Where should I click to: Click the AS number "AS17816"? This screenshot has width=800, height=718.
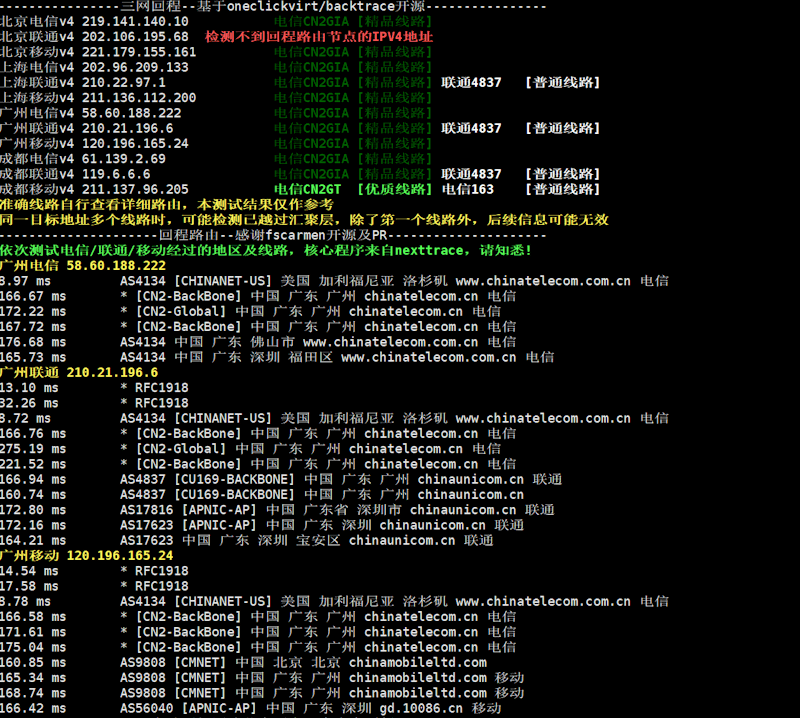146,511
